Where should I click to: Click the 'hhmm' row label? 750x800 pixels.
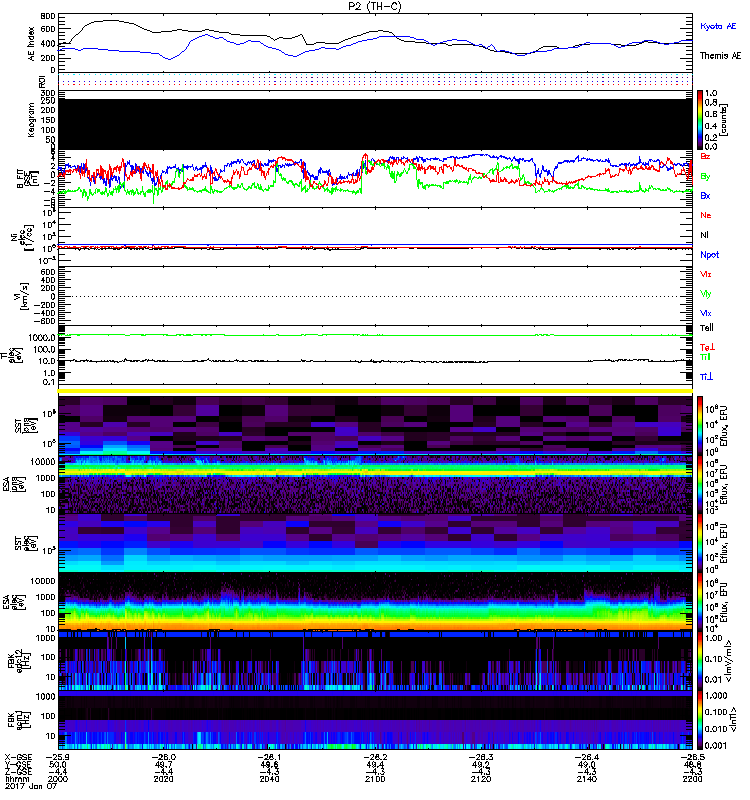15,779
